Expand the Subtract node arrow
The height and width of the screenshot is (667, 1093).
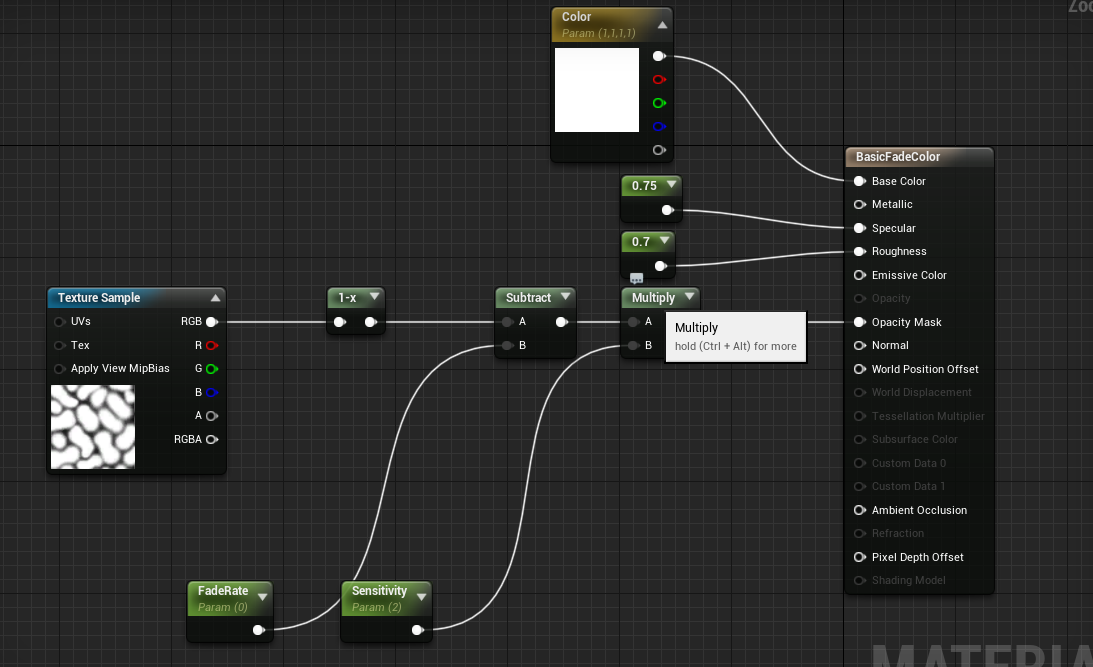pyautogui.click(x=565, y=297)
